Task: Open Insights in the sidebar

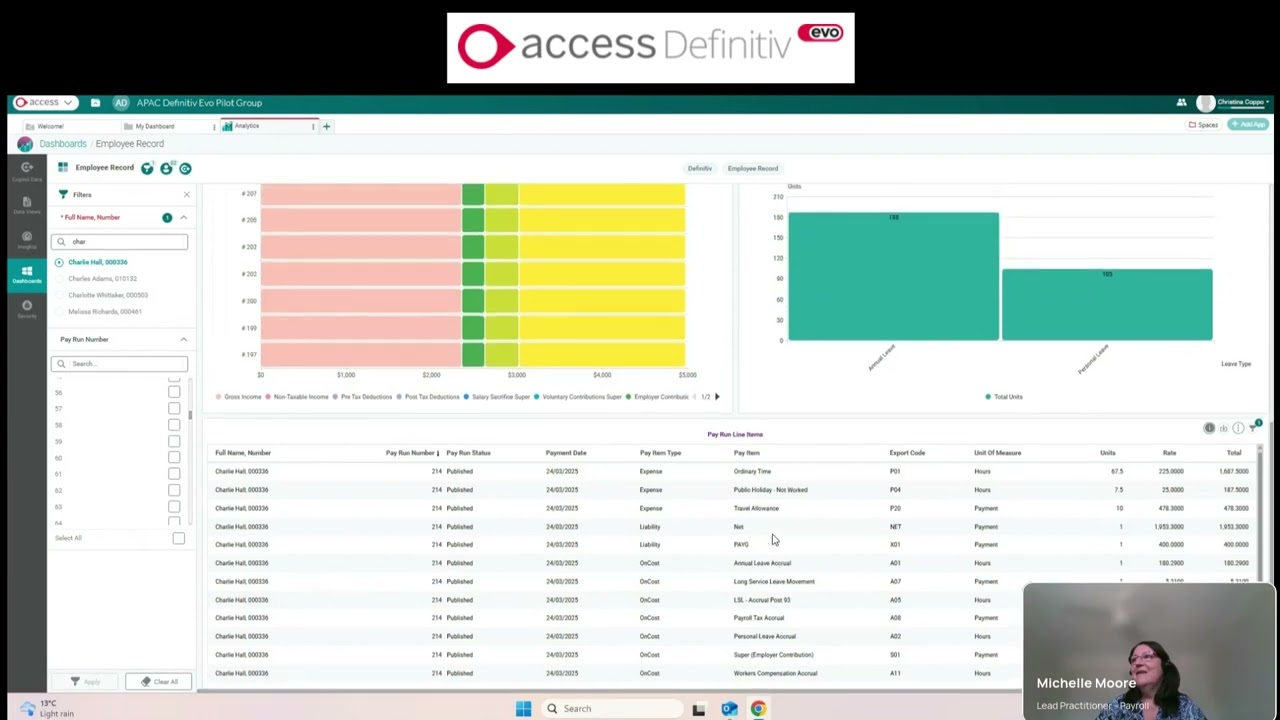Action: [x=27, y=240]
